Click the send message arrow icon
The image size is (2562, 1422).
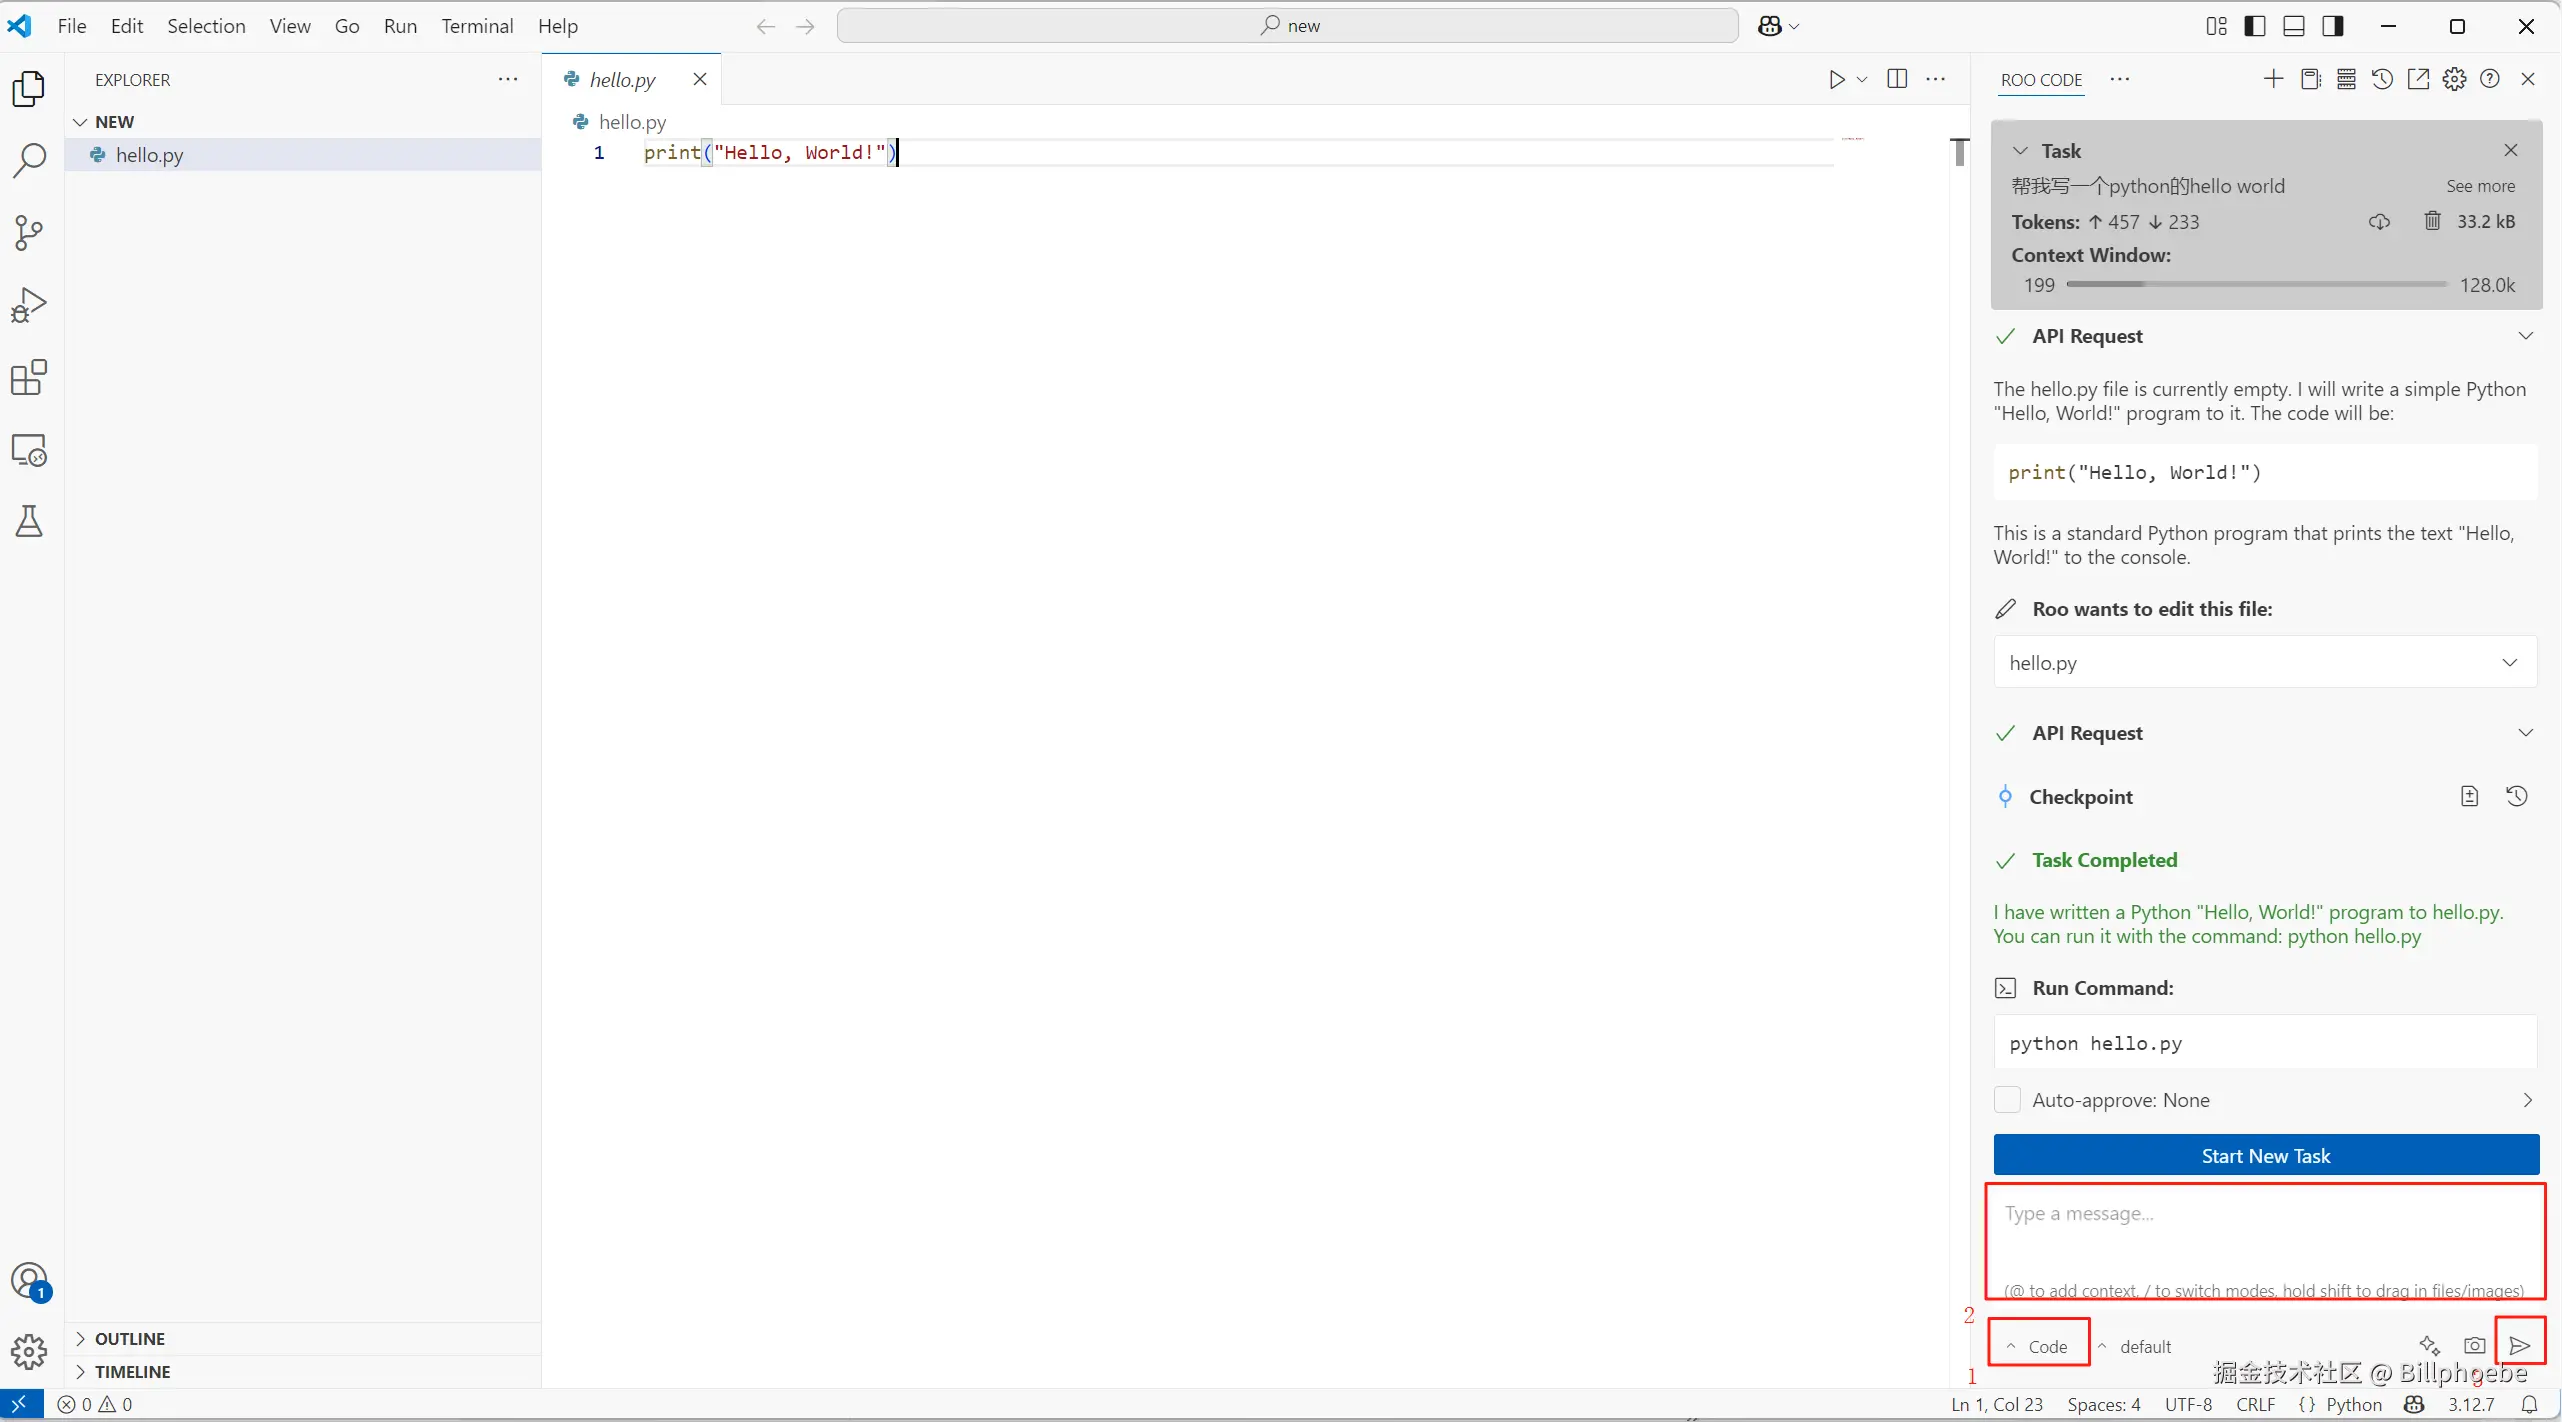(x=2520, y=1345)
